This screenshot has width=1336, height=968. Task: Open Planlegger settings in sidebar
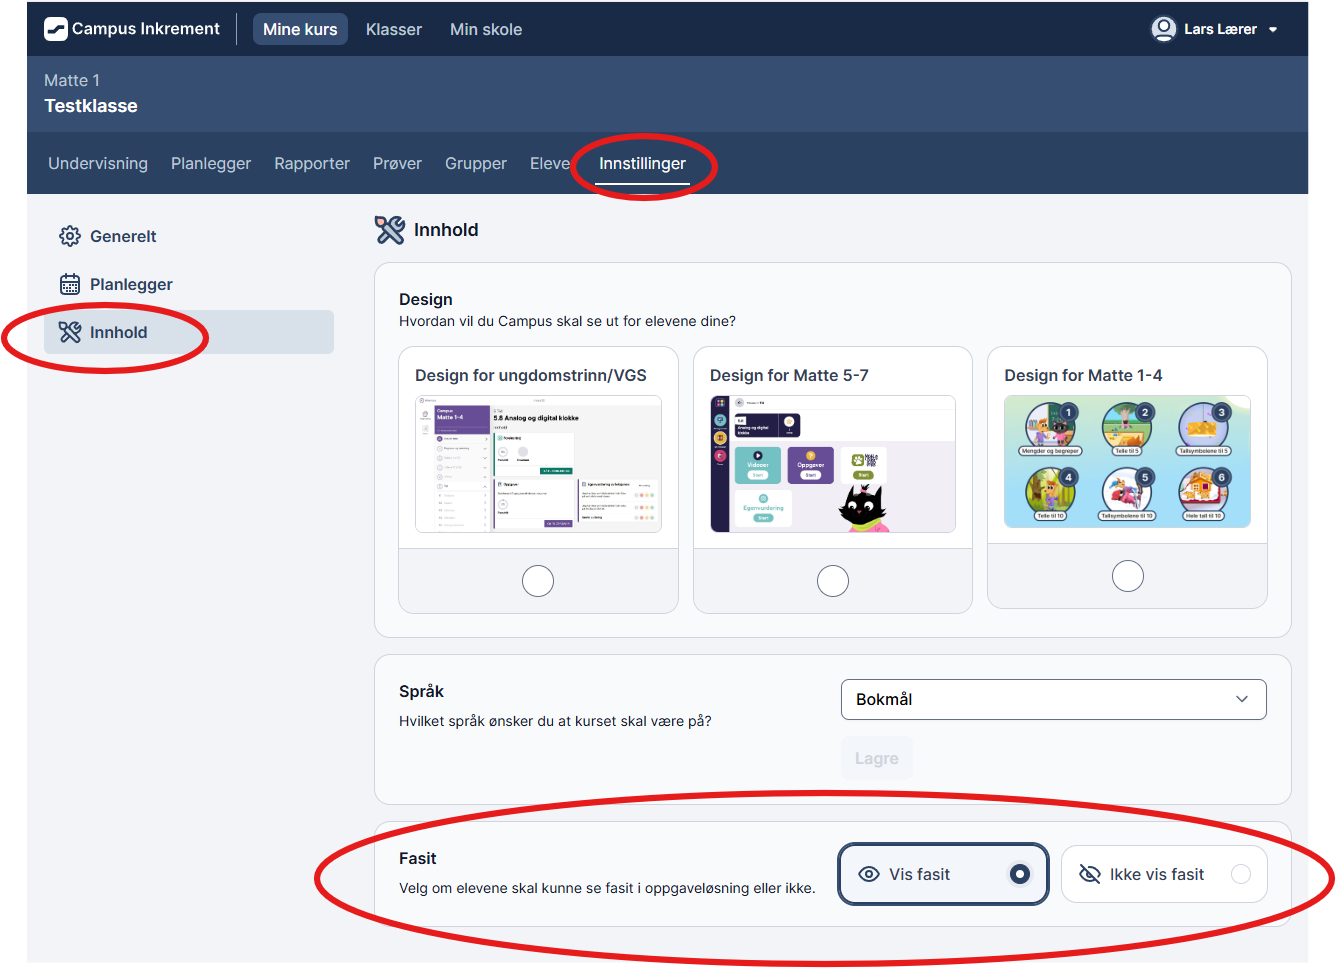[189, 284]
